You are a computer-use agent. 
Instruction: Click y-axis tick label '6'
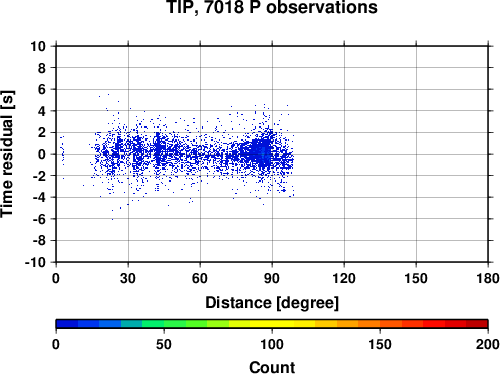coord(42,89)
